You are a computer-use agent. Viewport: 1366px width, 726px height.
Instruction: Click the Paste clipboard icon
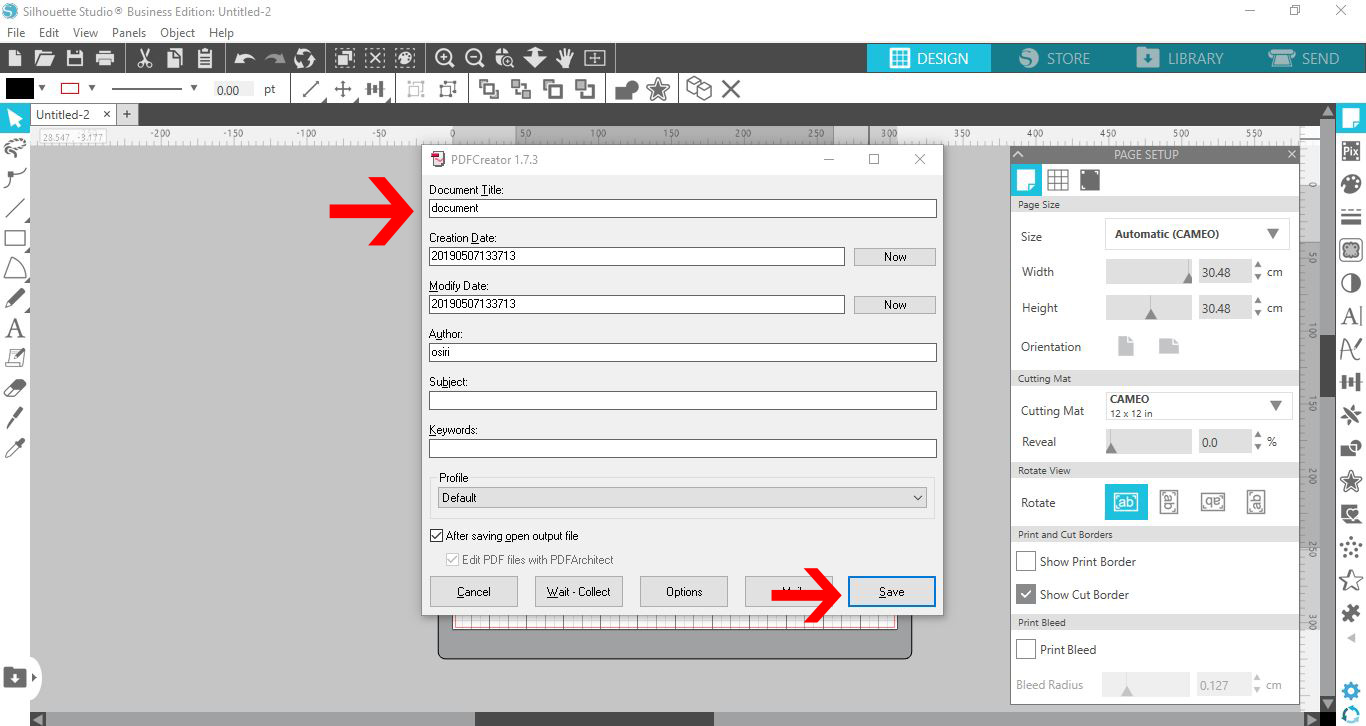click(x=205, y=58)
